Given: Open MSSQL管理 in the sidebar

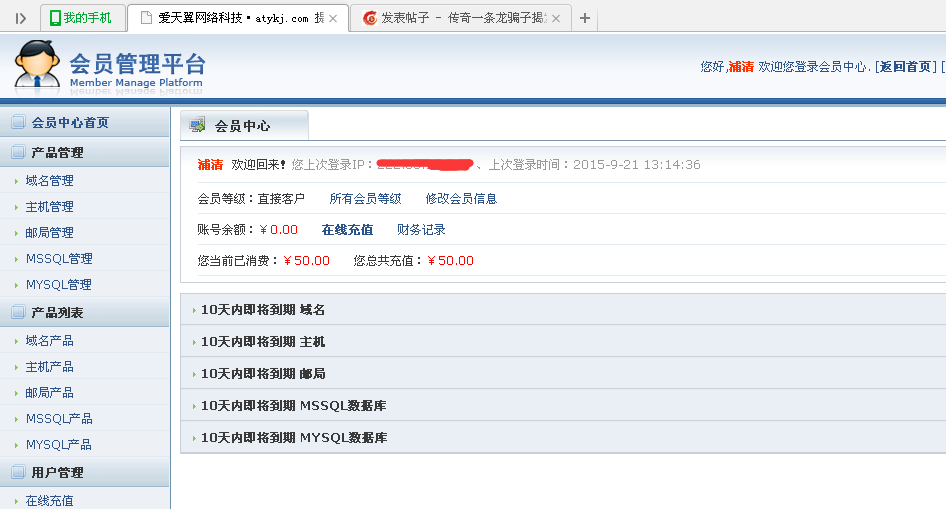Looking at the screenshot, I should pyautogui.click(x=59, y=259).
